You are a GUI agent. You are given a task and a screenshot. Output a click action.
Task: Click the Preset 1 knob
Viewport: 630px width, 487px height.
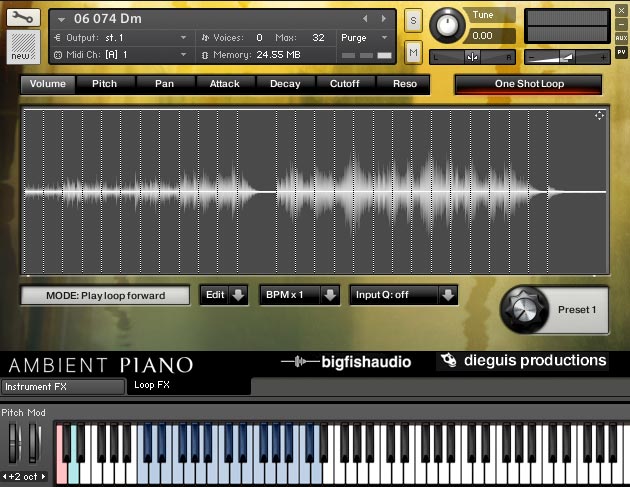(x=524, y=309)
